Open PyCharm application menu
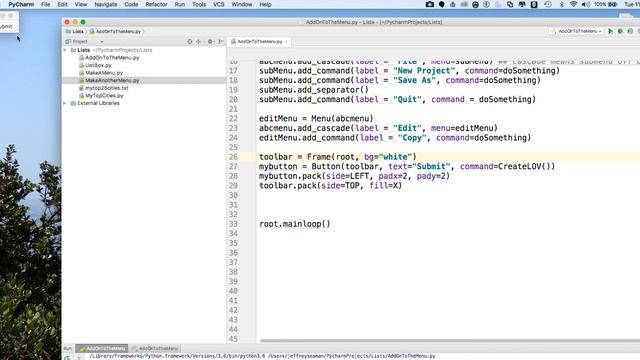 coord(21,4)
